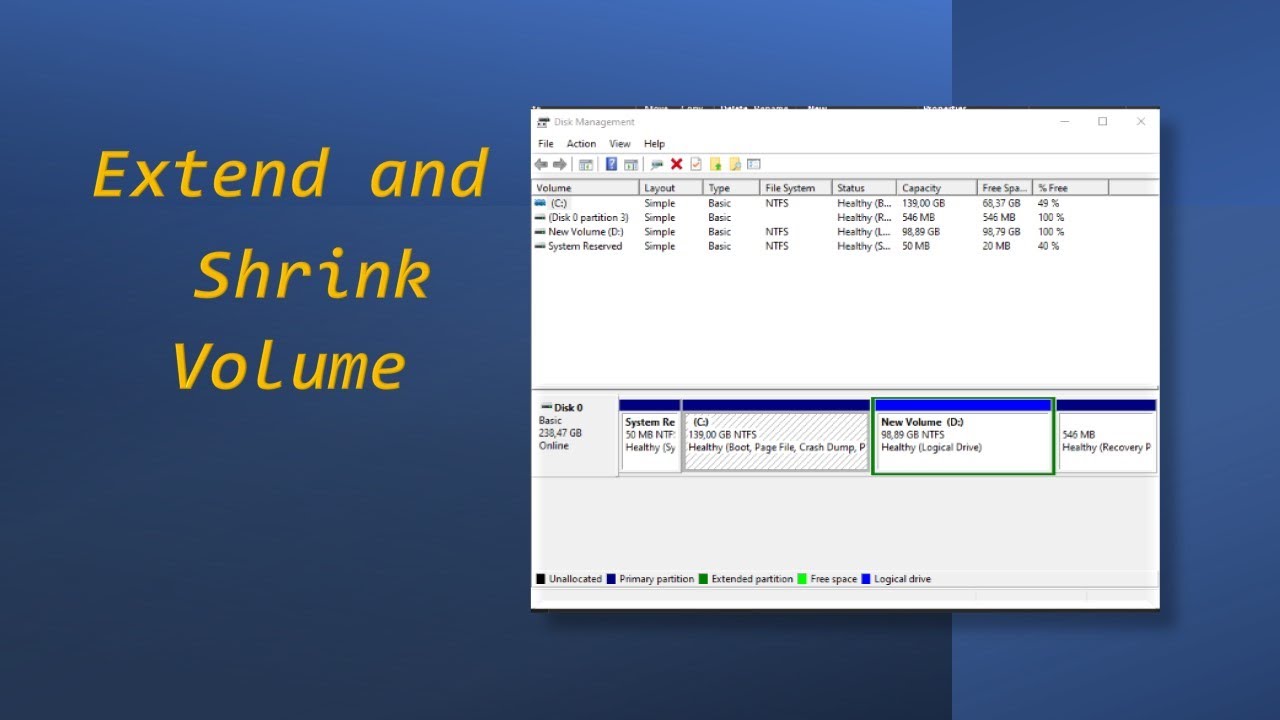Sort by the Status column header
Viewport: 1280px width, 720px height.
coord(865,188)
